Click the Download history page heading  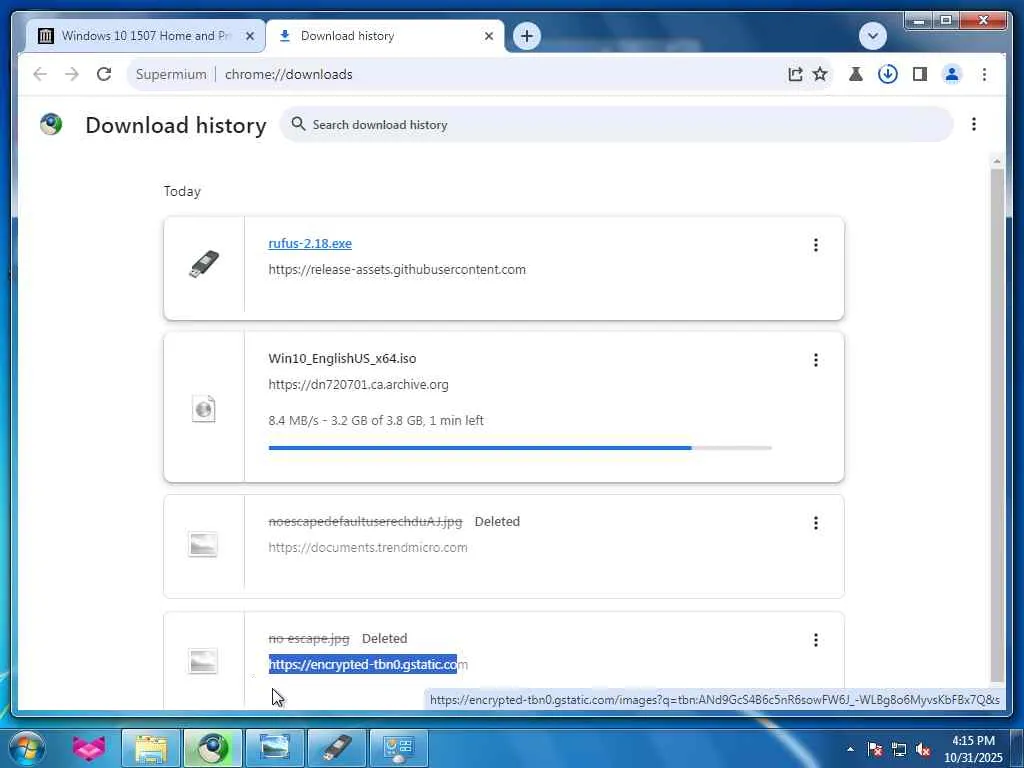[x=176, y=125]
